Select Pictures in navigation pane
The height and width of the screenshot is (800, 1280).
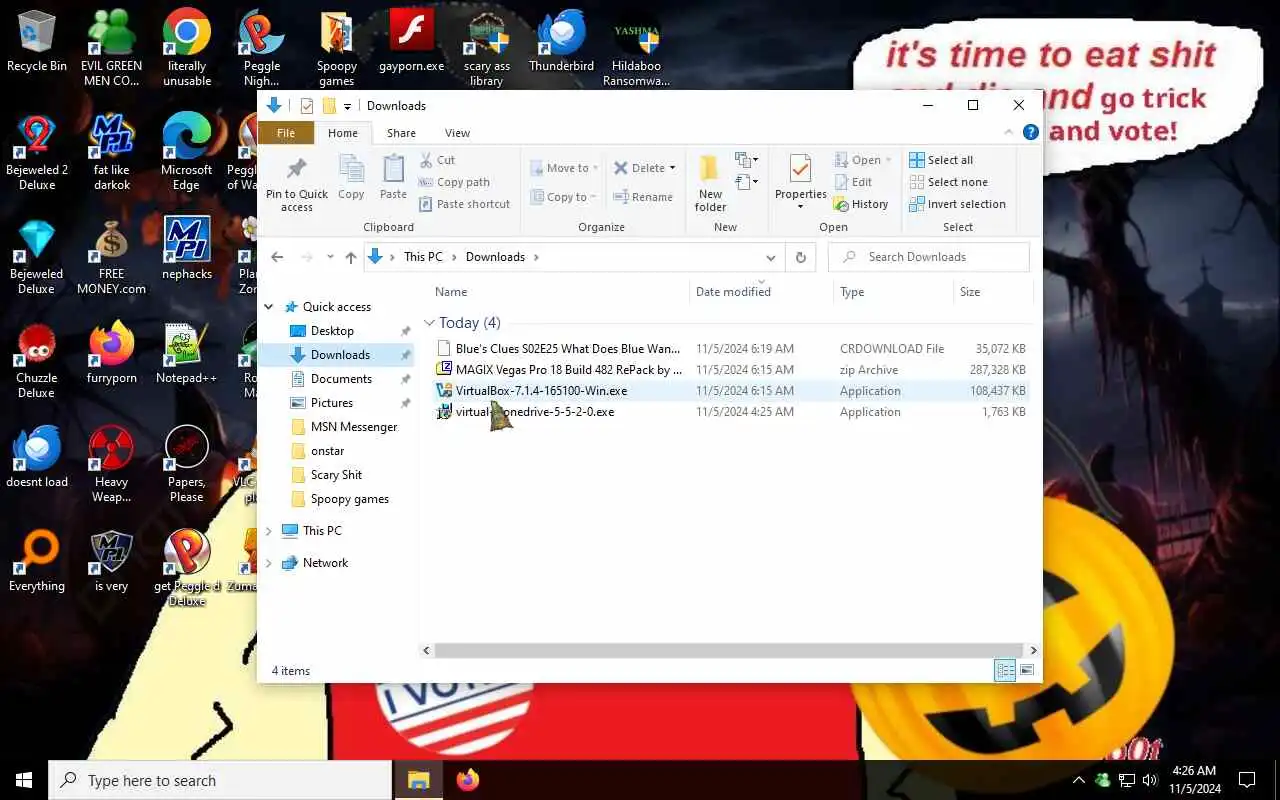[x=331, y=403]
